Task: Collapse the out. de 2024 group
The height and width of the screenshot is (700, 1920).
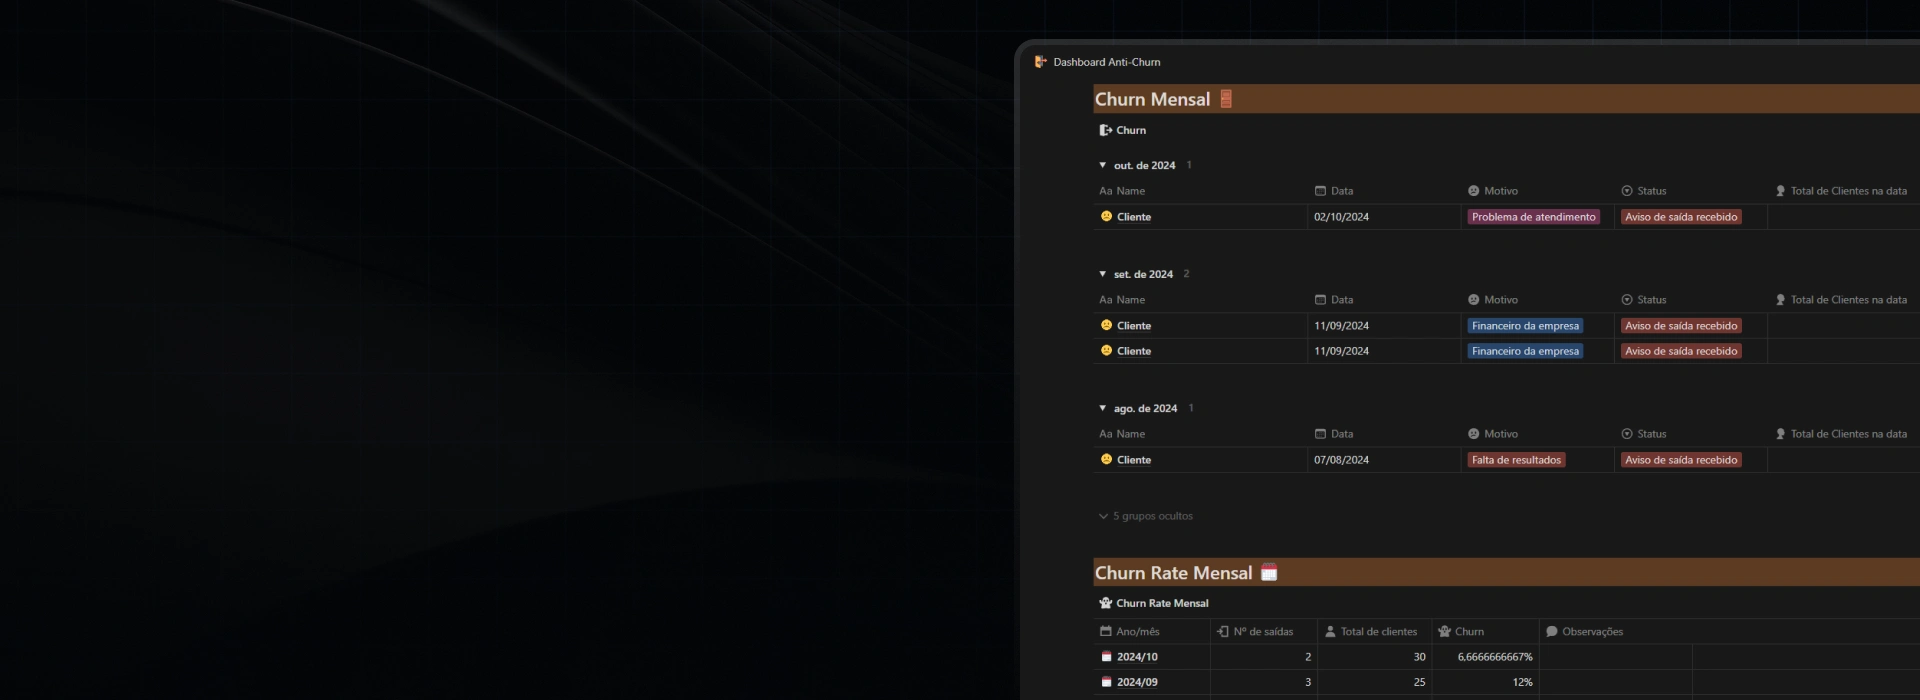Action: coord(1103,165)
